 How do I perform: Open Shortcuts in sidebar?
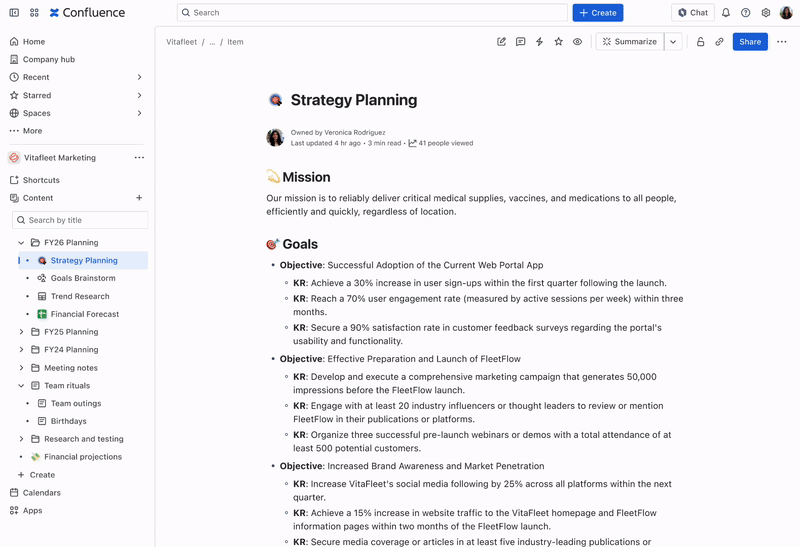pos(41,180)
